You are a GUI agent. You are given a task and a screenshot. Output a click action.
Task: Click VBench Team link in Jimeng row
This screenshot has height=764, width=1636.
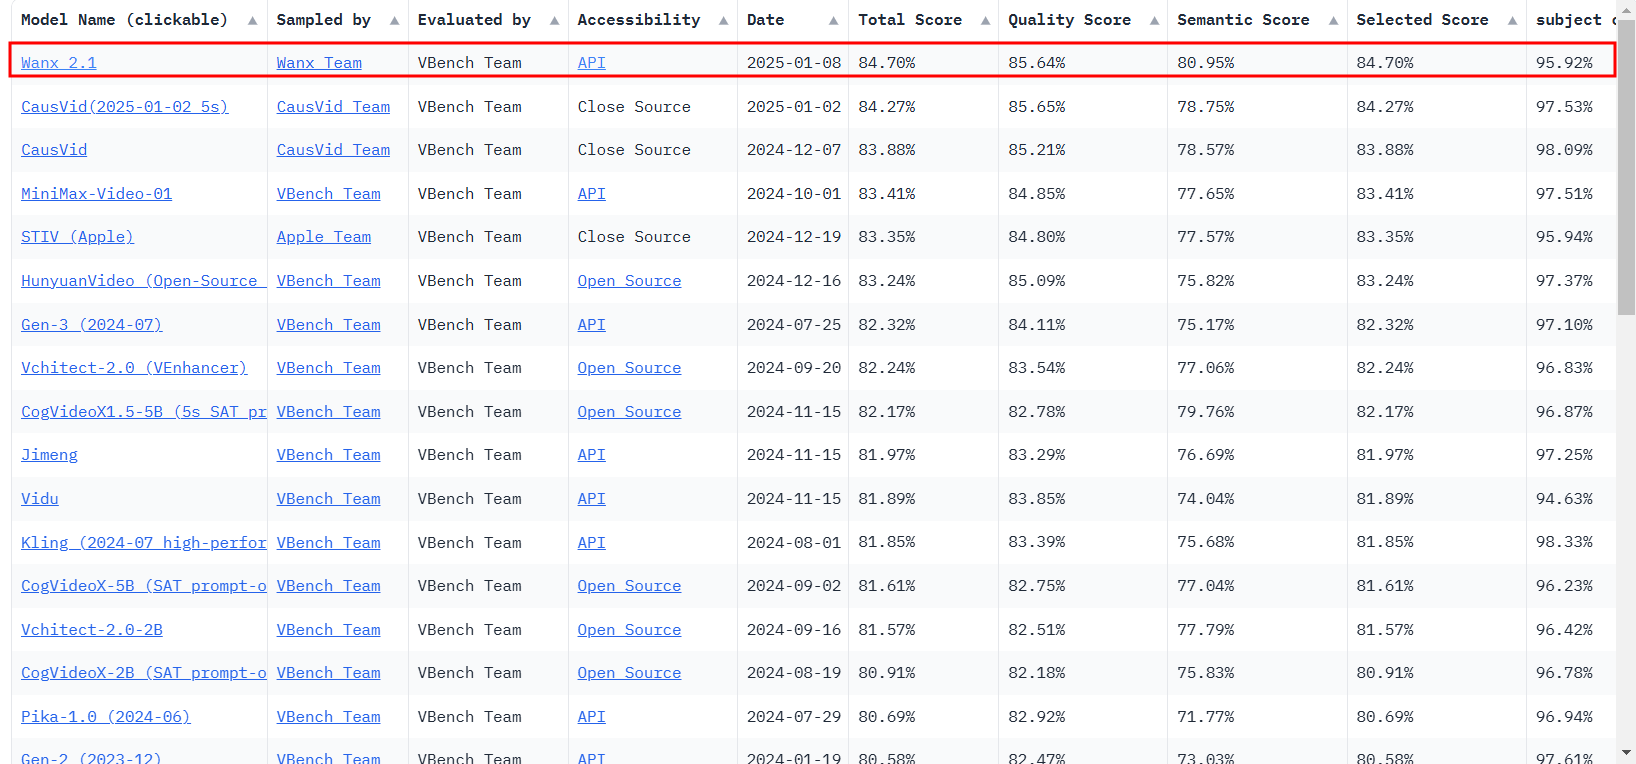point(329,455)
